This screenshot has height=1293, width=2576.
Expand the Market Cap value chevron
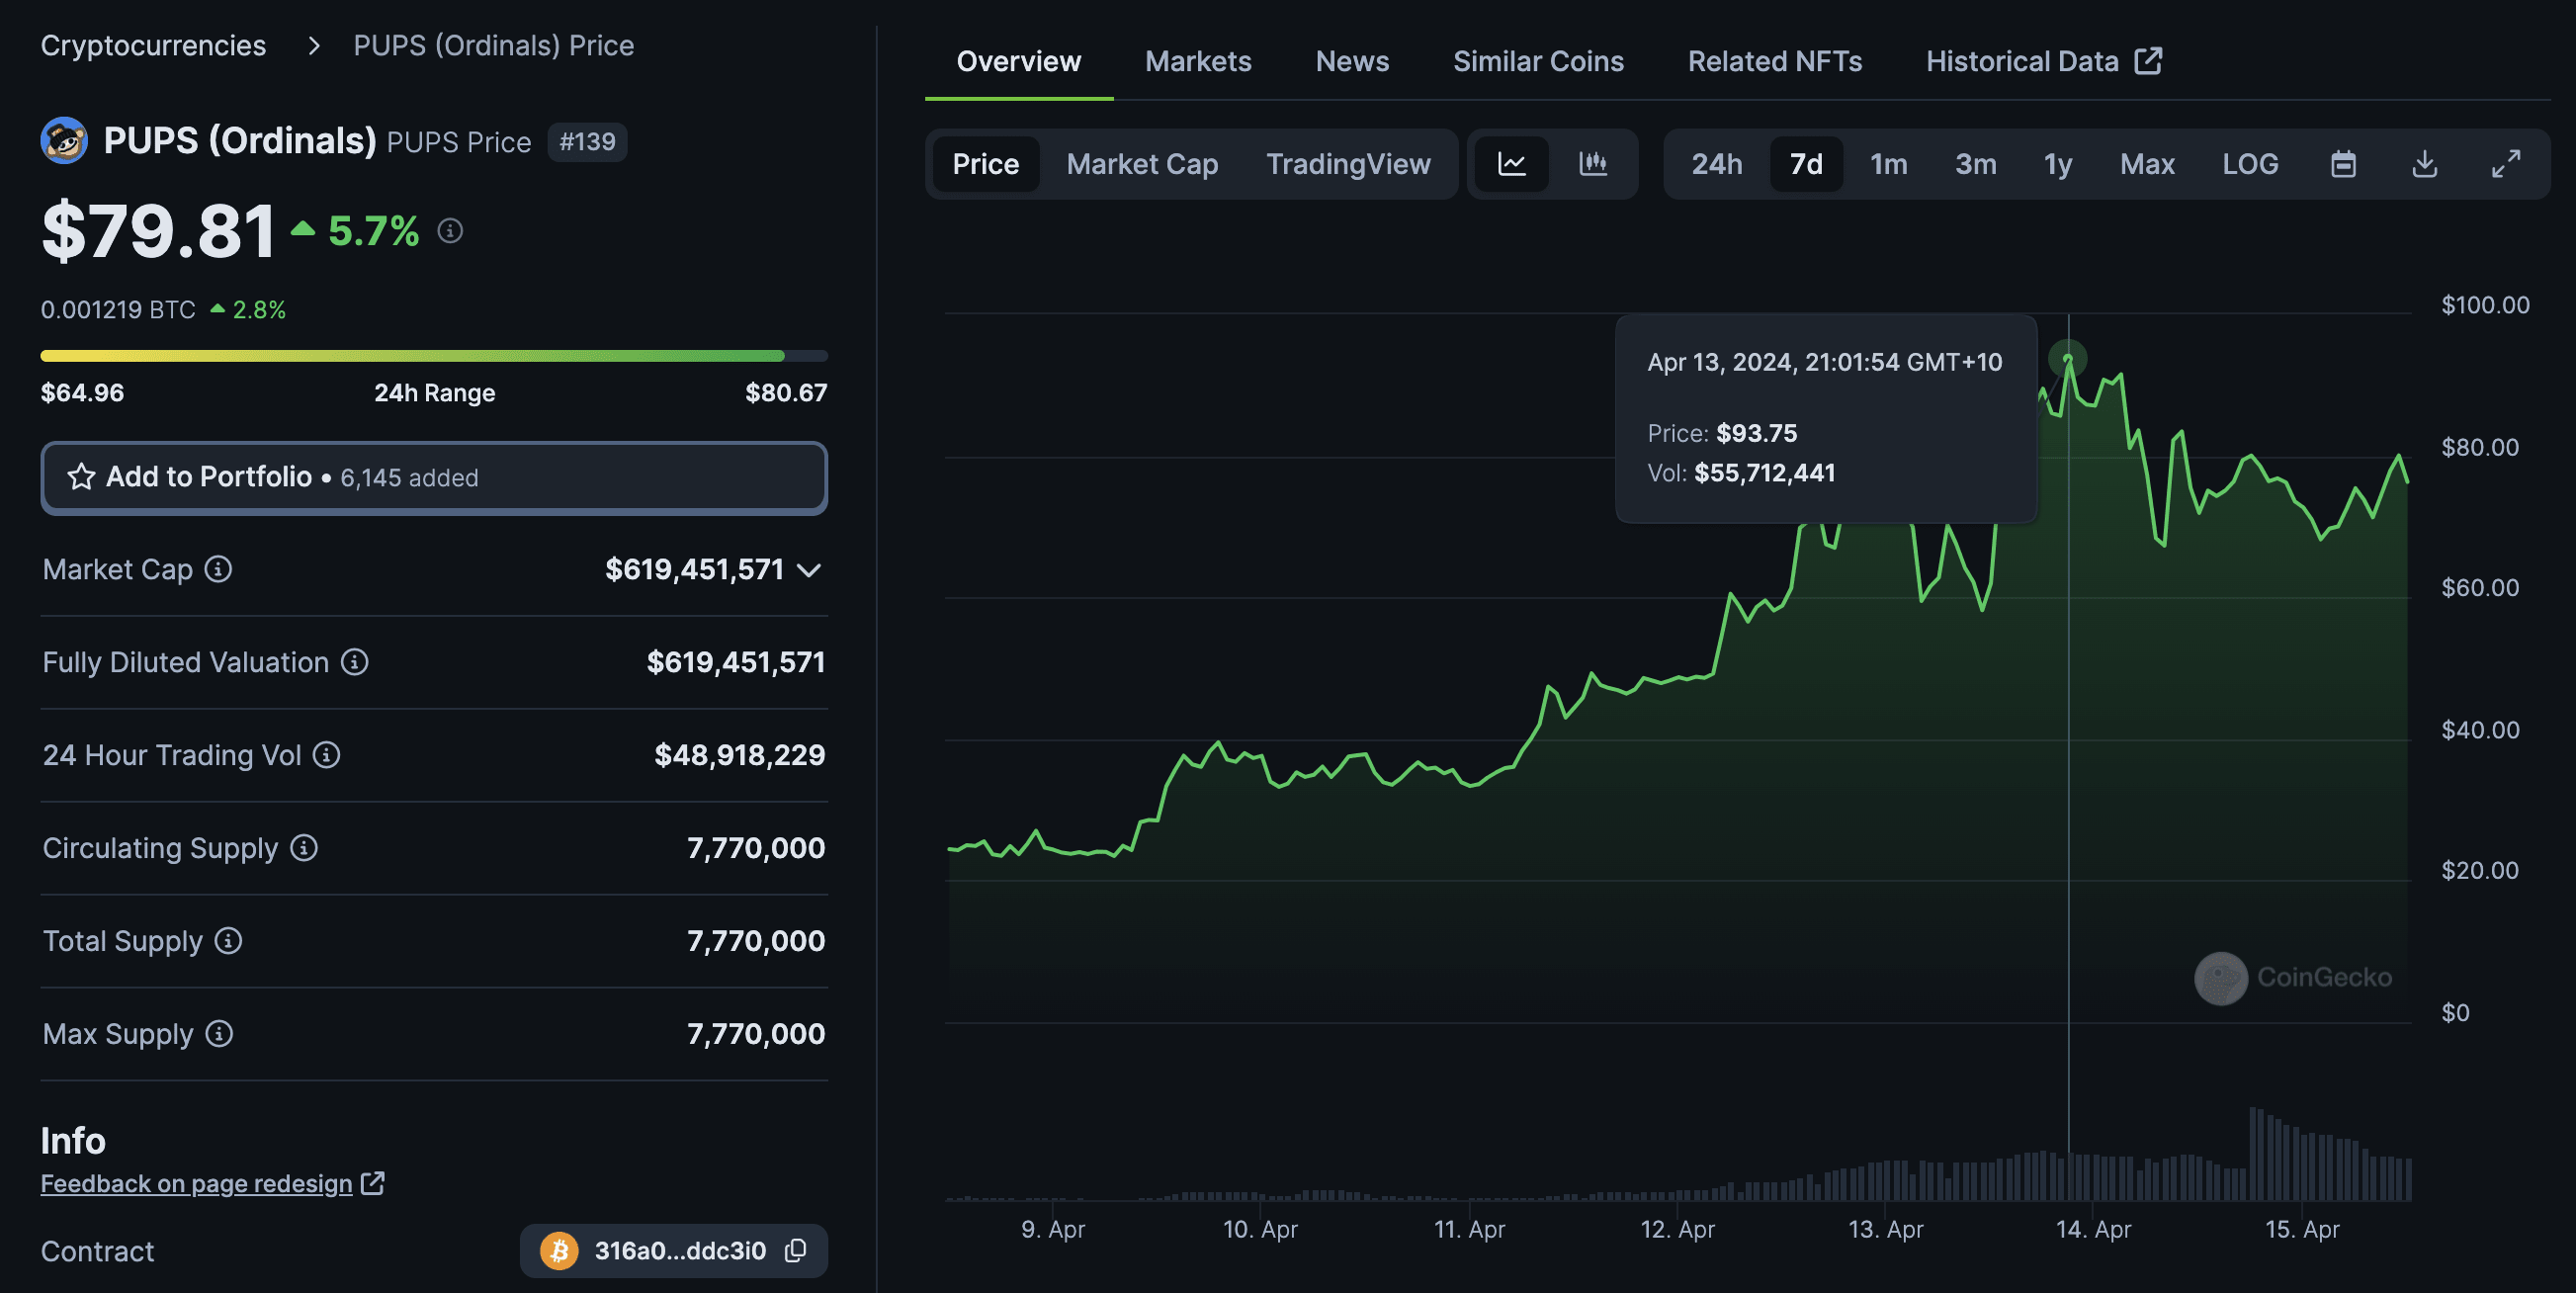tap(809, 570)
